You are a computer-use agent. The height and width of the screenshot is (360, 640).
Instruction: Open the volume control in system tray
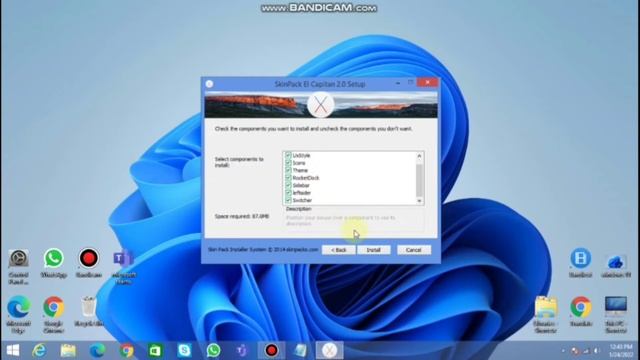tap(596, 351)
